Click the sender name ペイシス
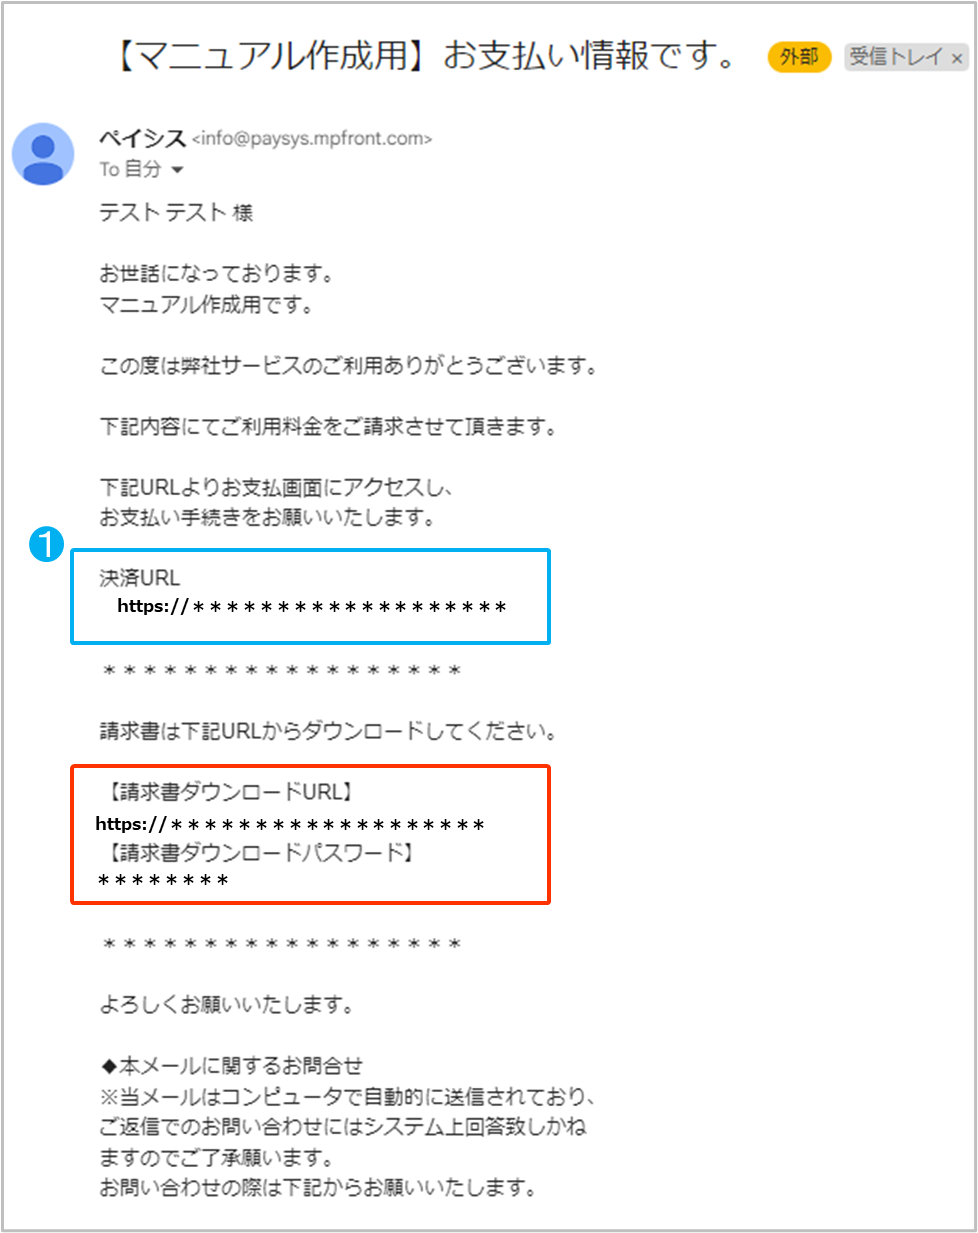Viewport: 978px width, 1233px height. pos(143,138)
